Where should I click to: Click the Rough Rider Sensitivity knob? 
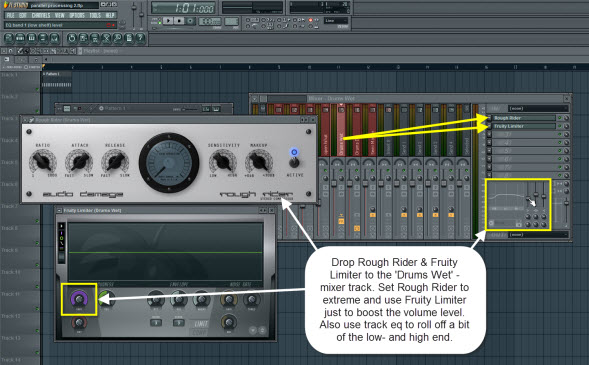(223, 161)
